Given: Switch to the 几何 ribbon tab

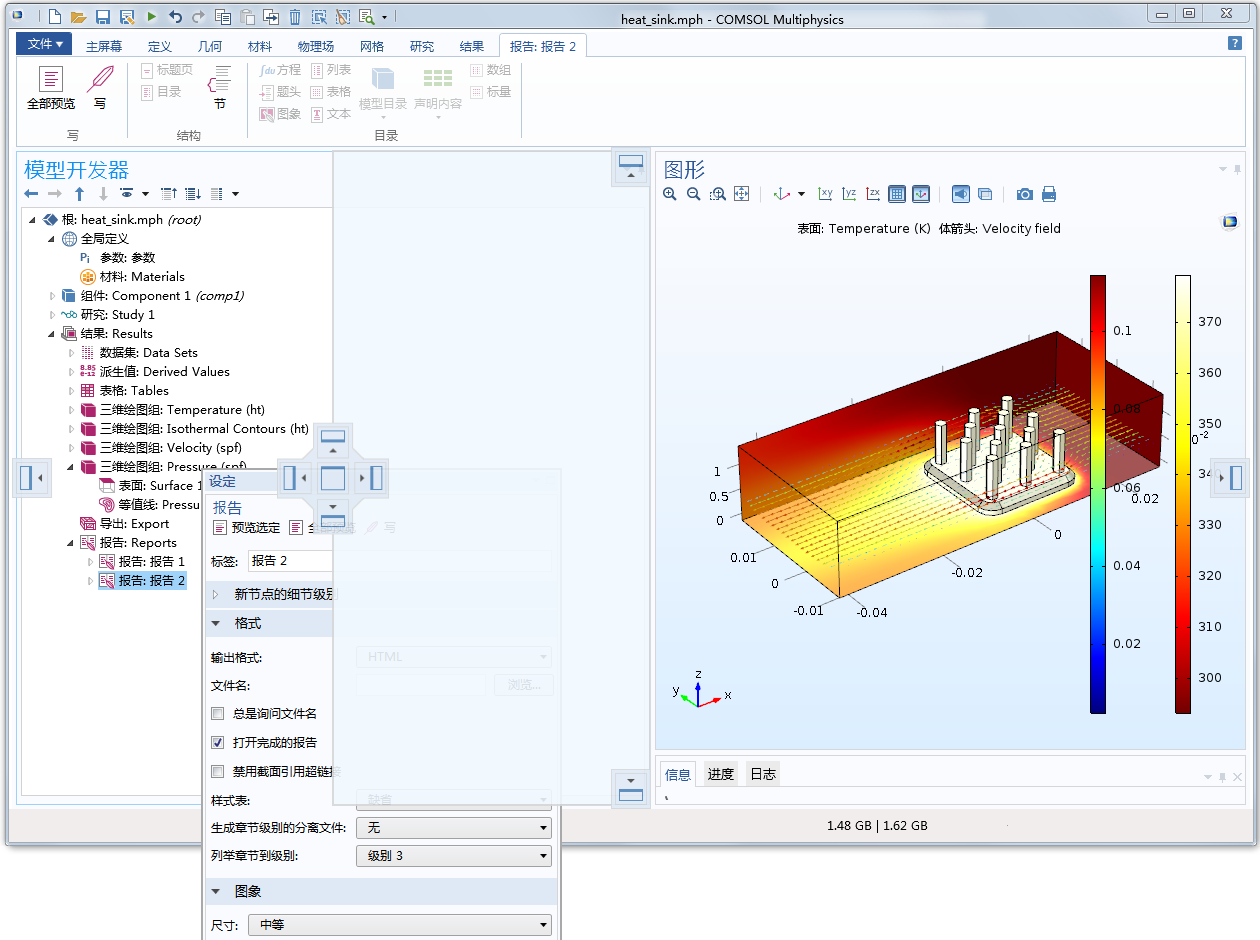Looking at the screenshot, I should click(x=210, y=45).
